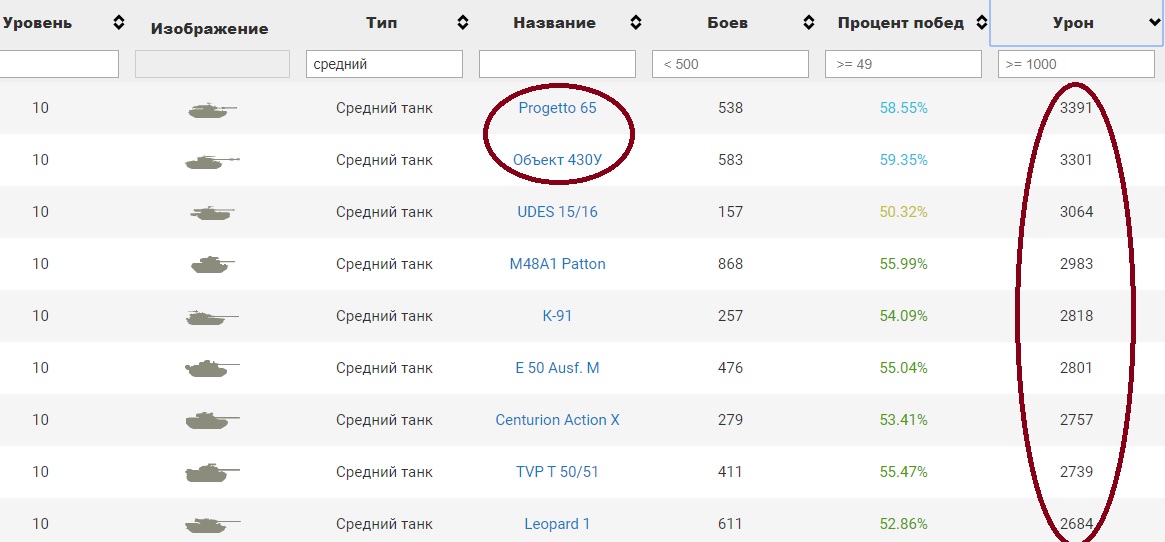
Task: Select the 53.41% win rate cell
Action: pyautogui.click(x=903, y=420)
